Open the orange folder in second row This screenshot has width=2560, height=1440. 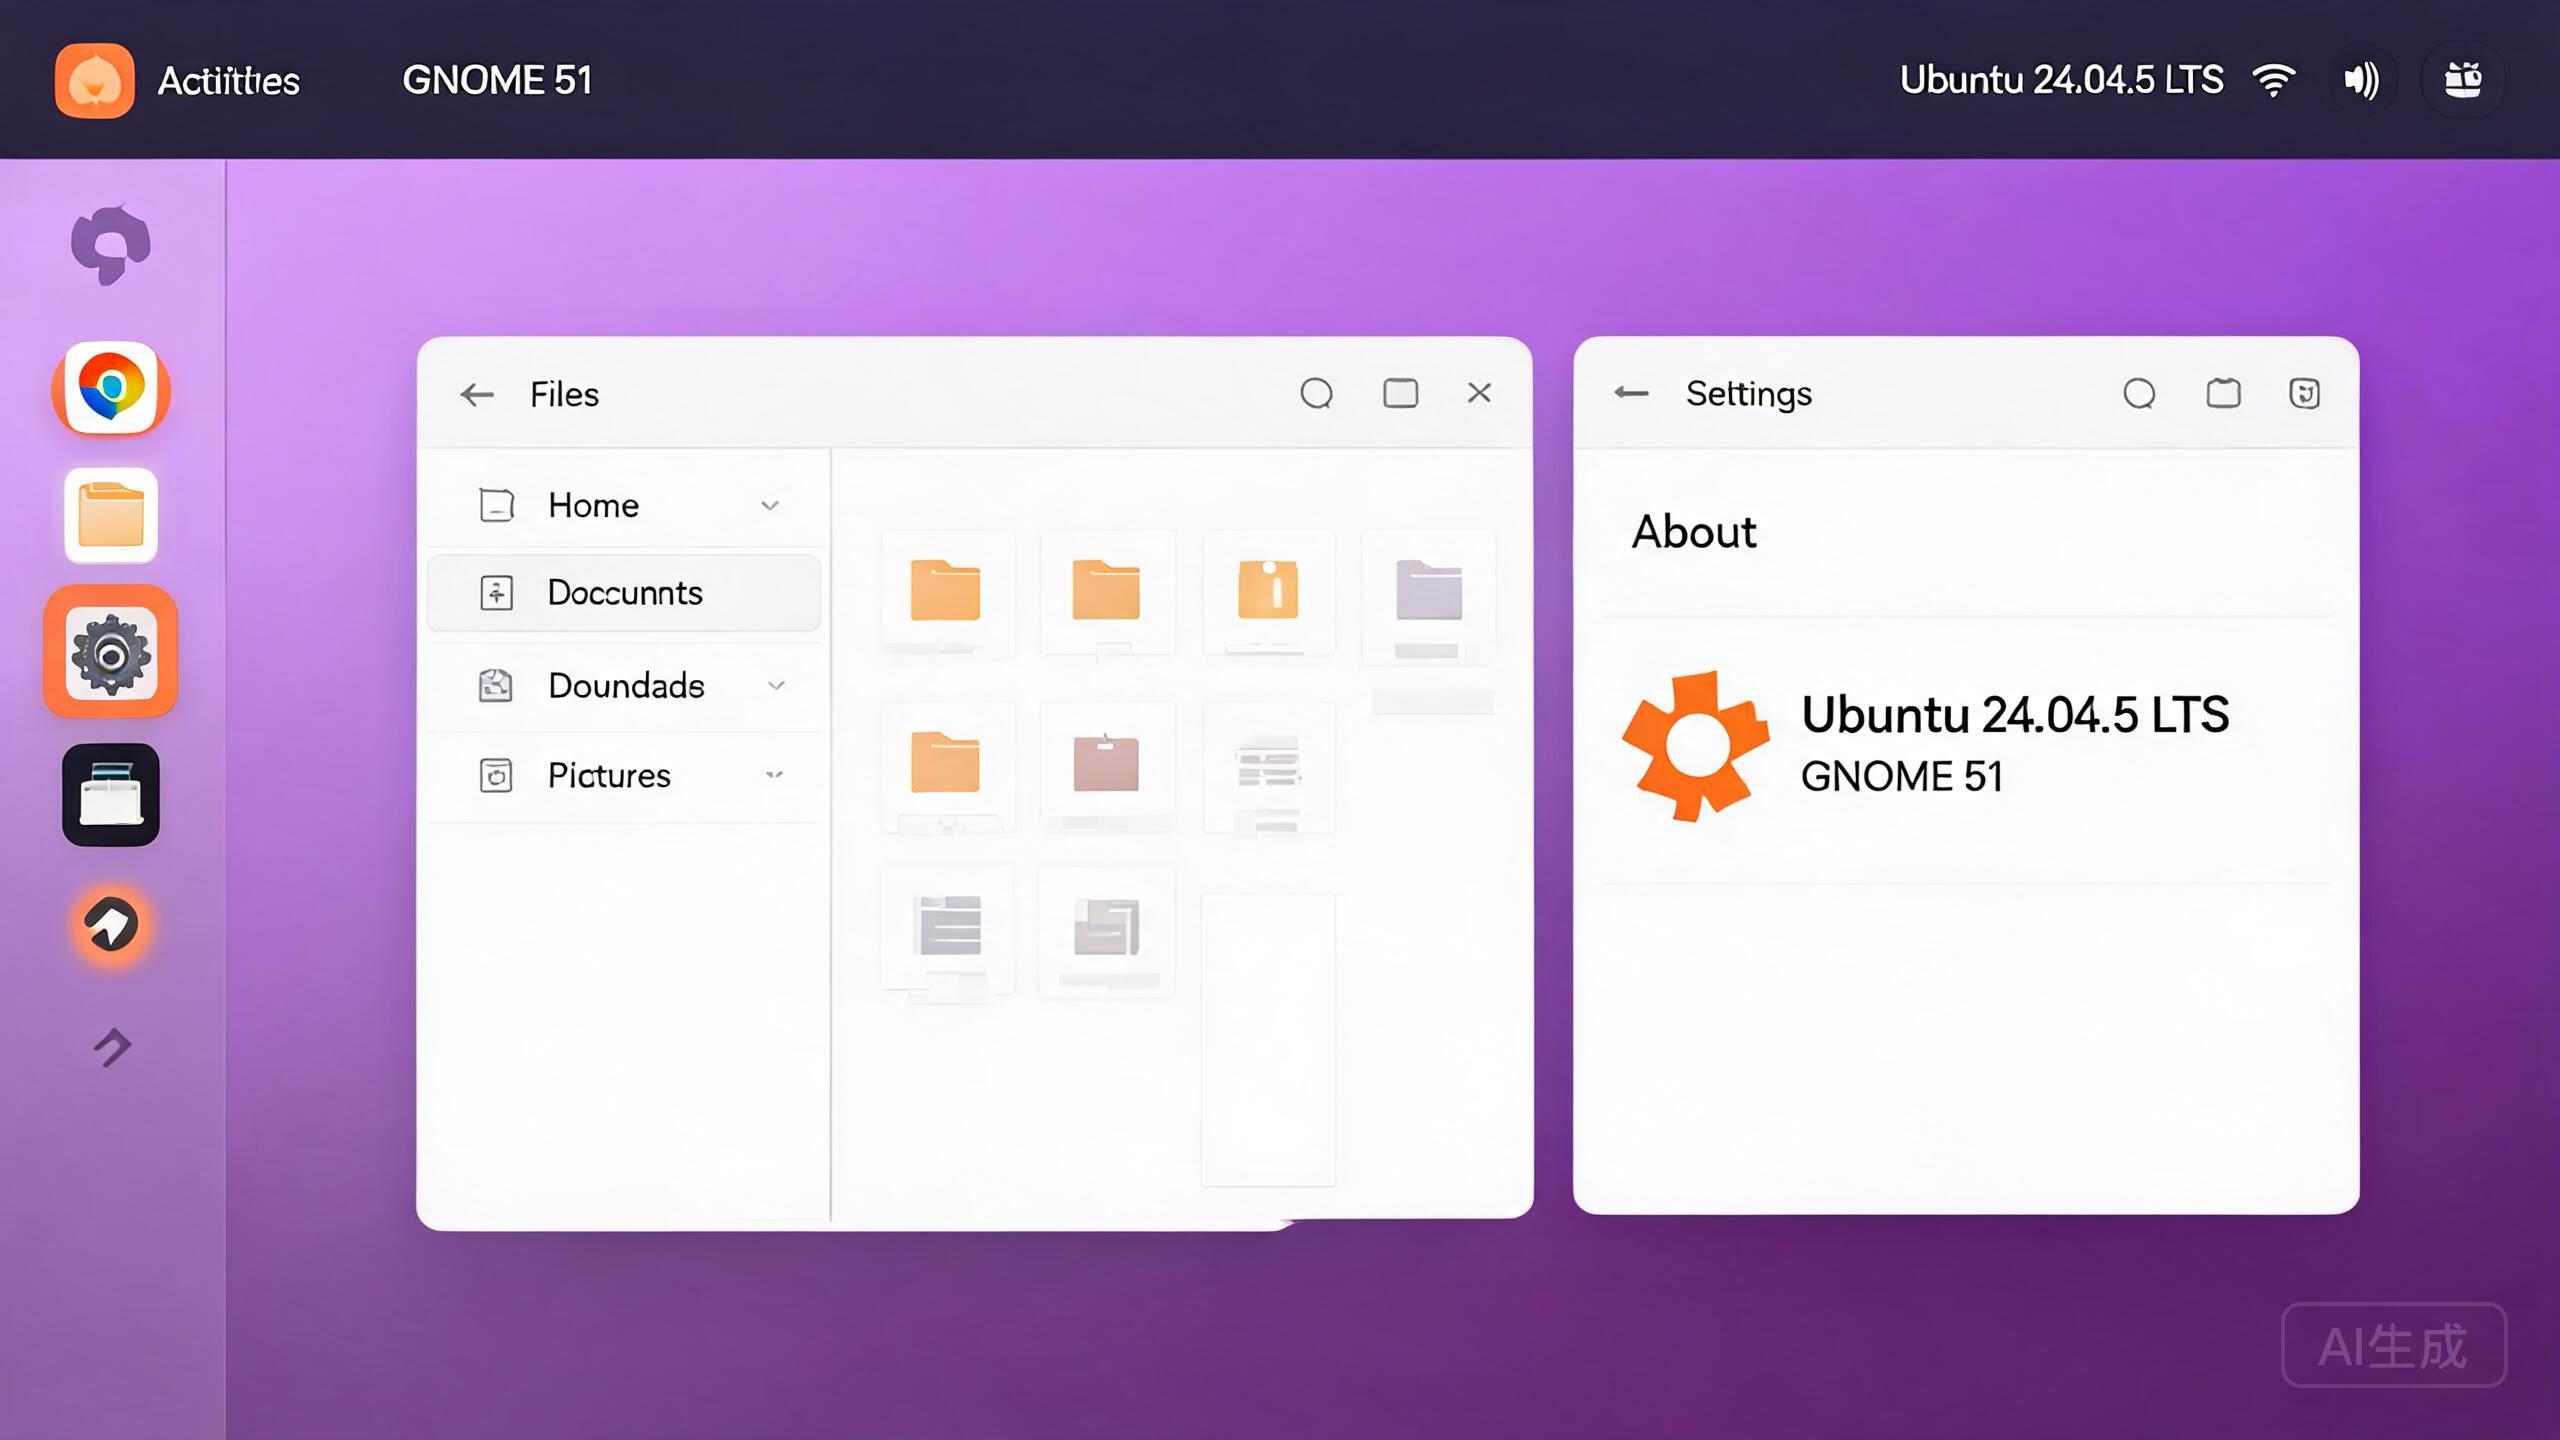[945, 762]
